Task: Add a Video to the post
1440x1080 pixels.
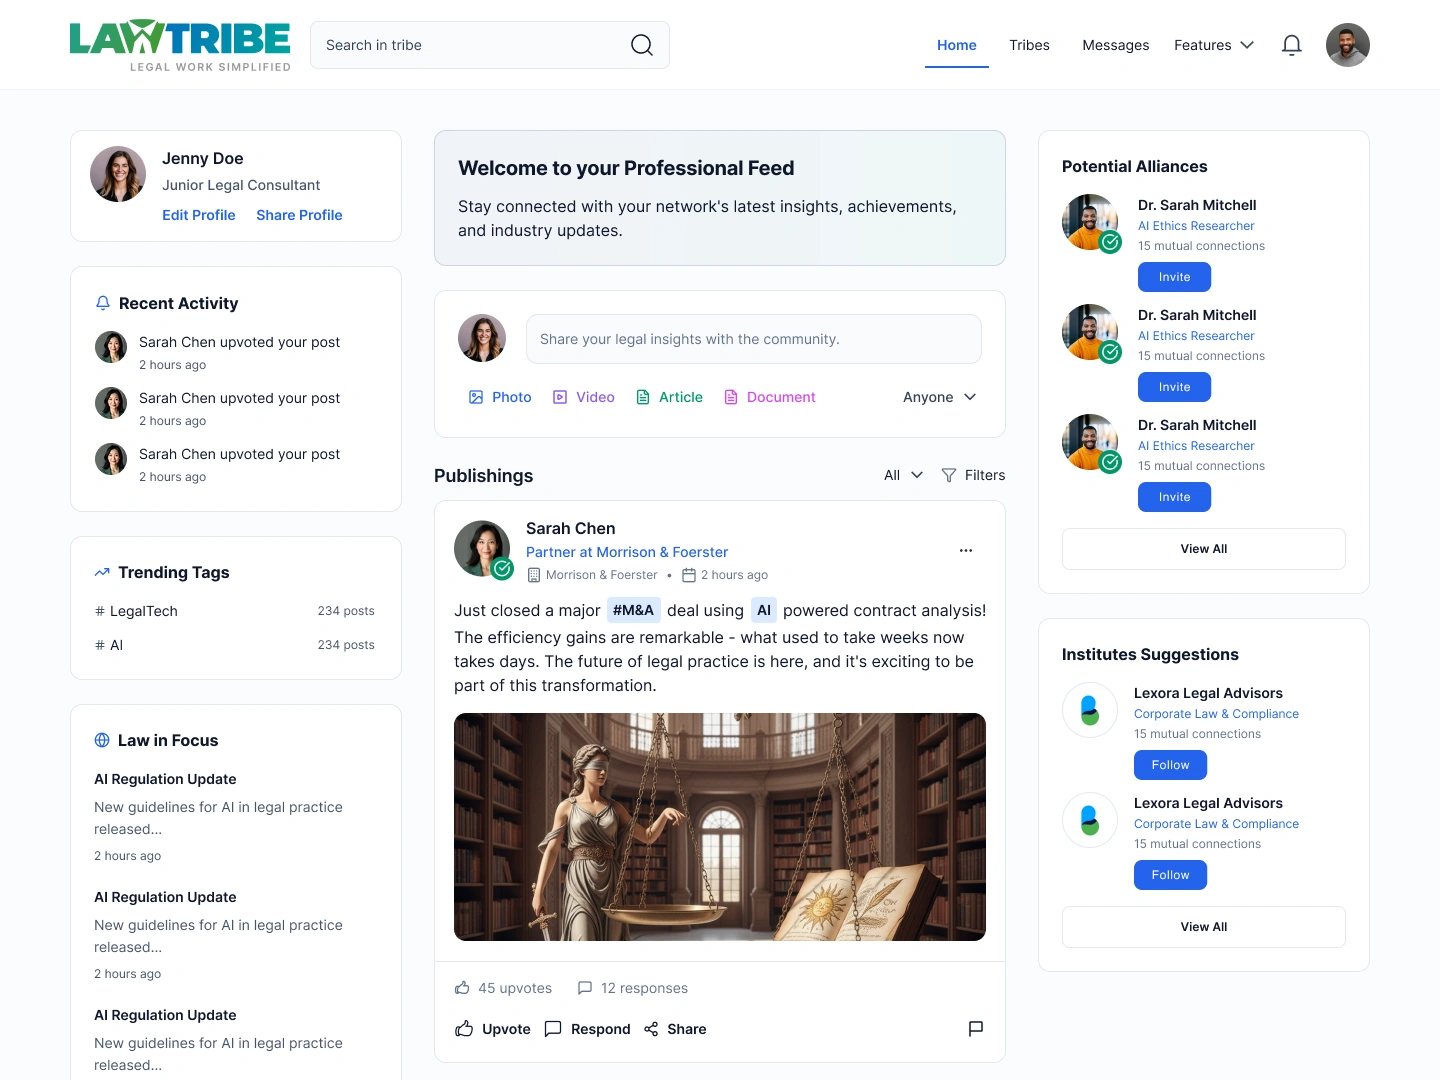Action: [x=584, y=397]
